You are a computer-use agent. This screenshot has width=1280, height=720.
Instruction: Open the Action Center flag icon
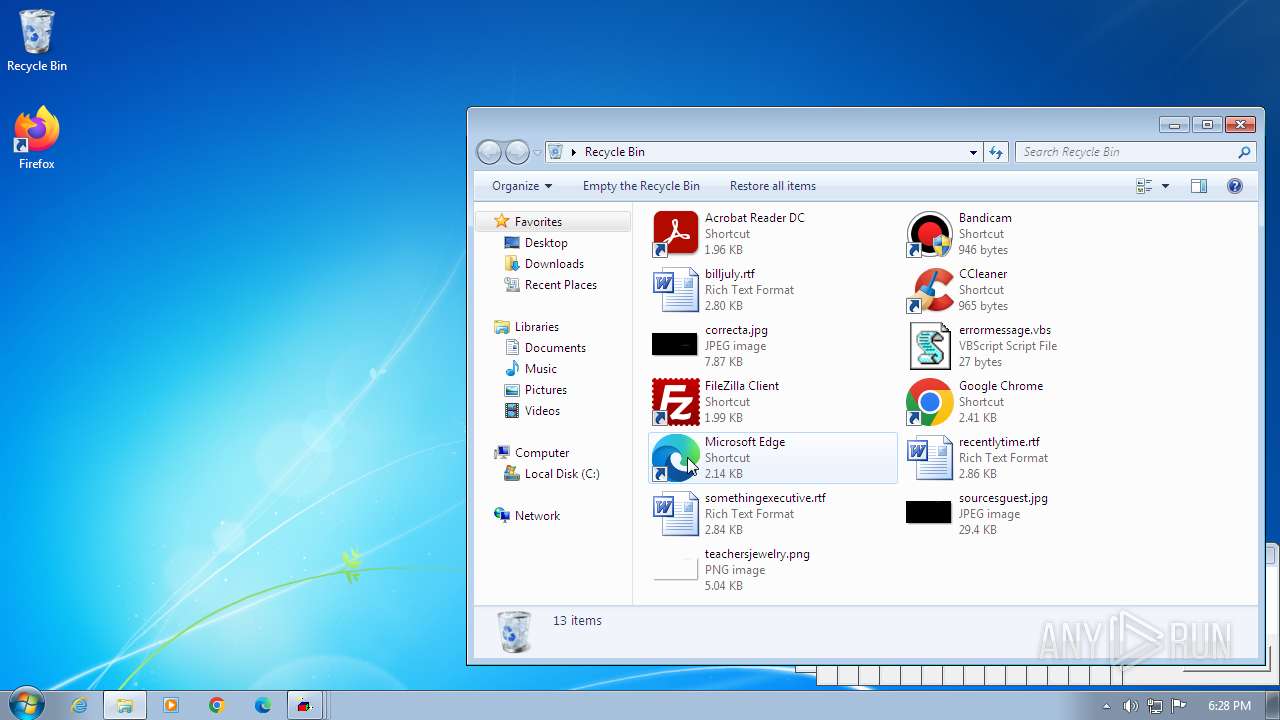point(1179,706)
